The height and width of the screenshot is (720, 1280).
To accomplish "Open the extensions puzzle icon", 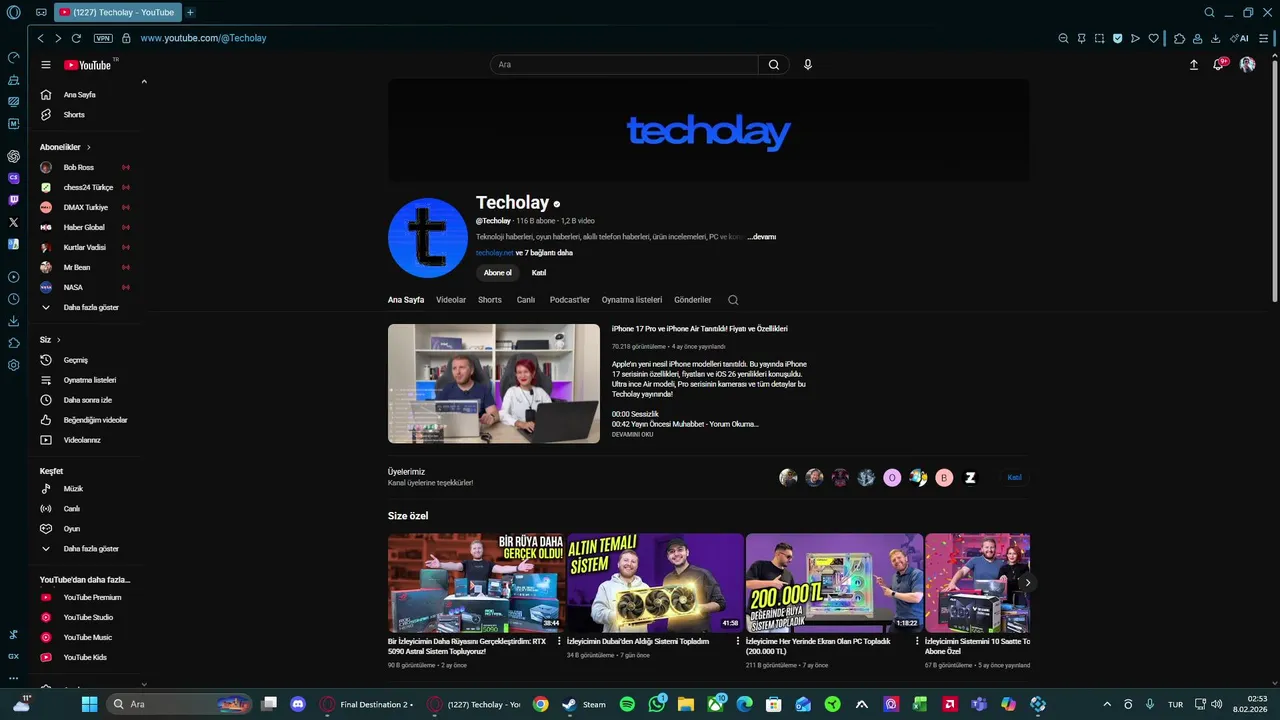I will pos(1180,38).
